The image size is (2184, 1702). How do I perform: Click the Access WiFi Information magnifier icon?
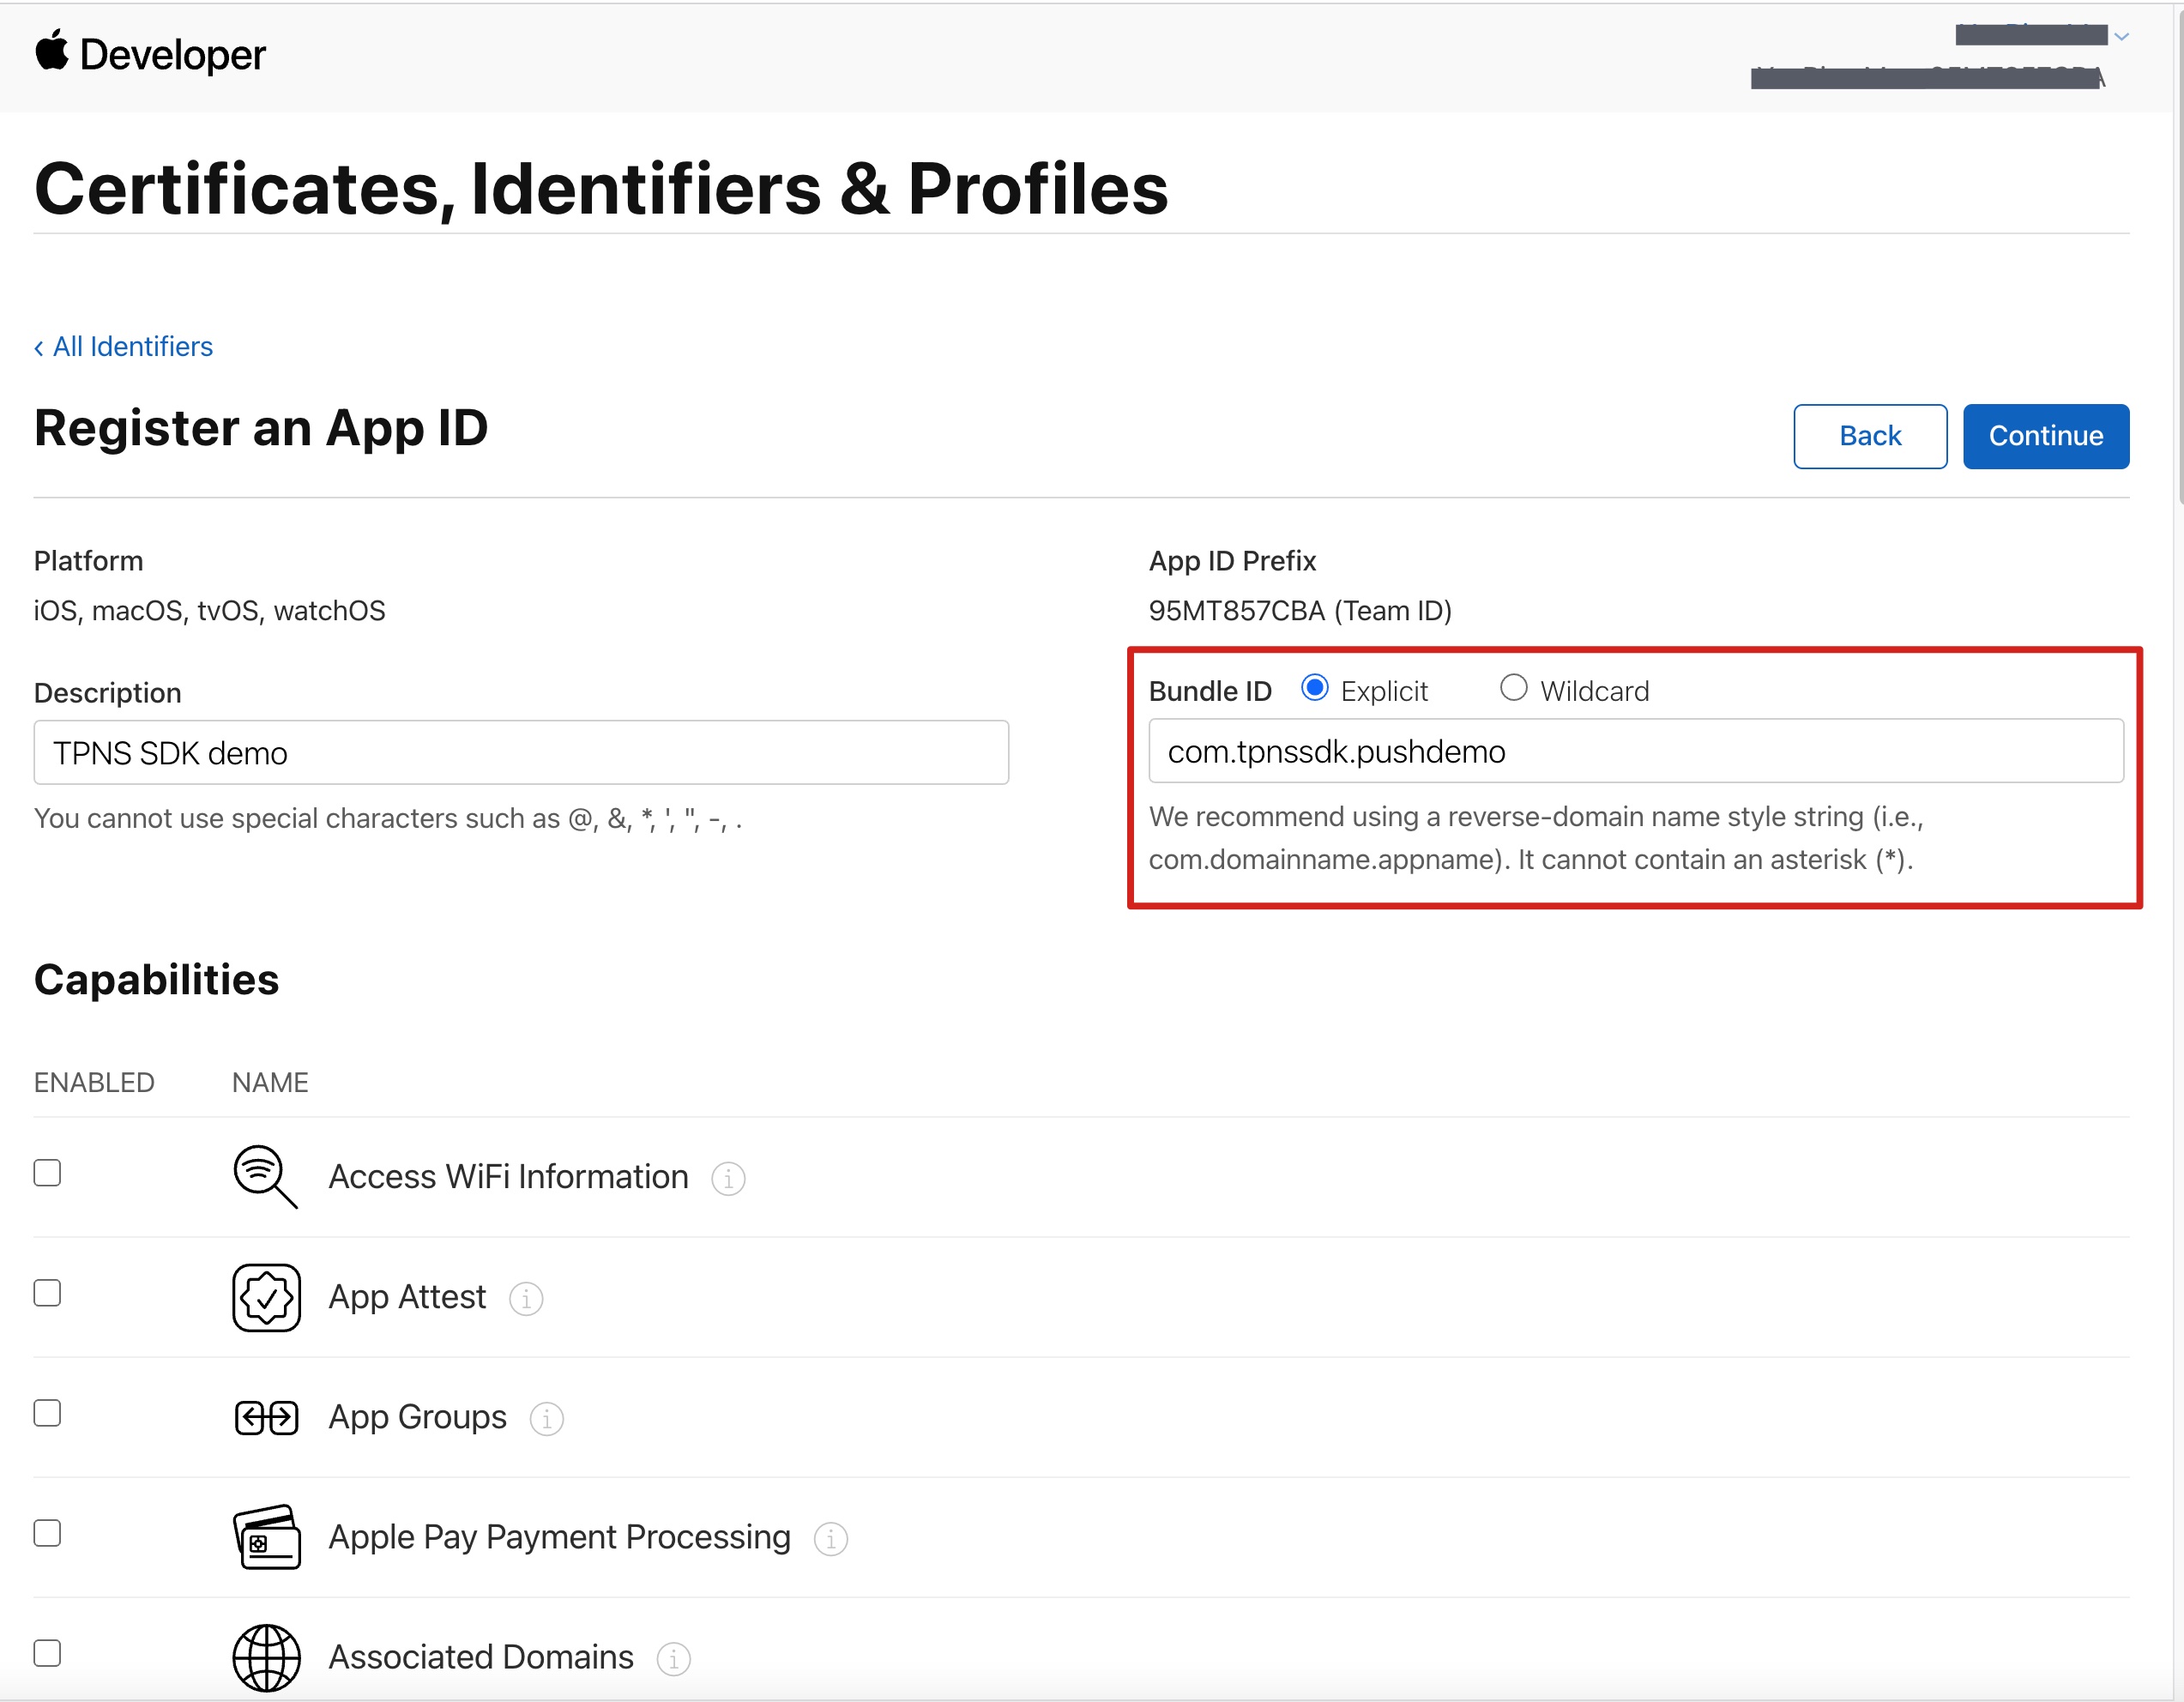pos(265,1177)
